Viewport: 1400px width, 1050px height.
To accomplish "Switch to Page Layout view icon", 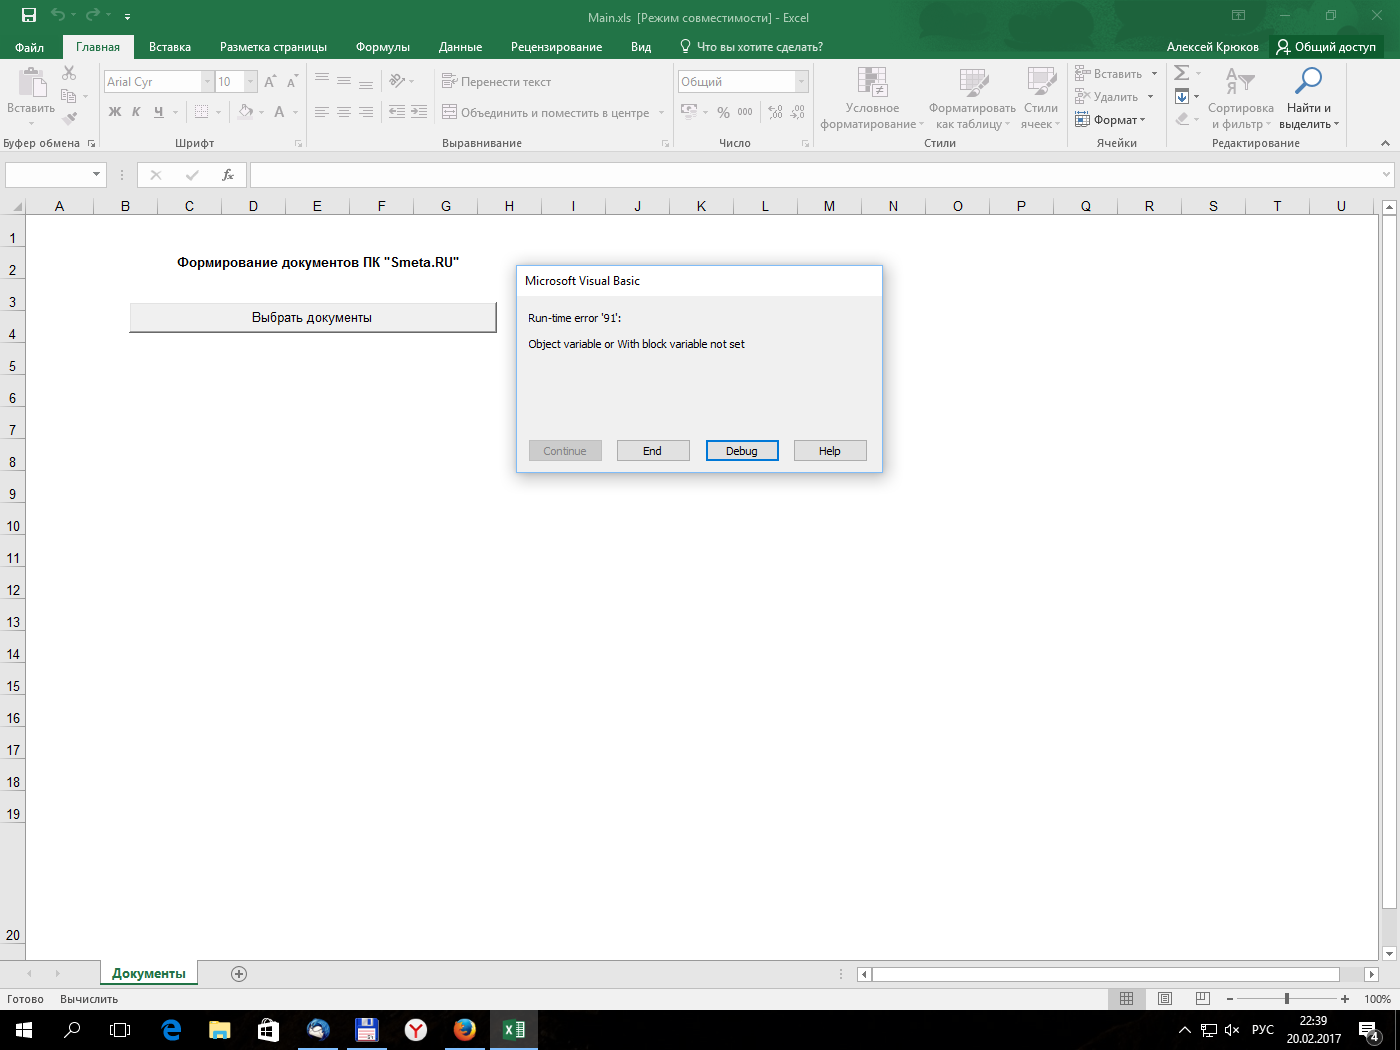I will [x=1165, y=999].
